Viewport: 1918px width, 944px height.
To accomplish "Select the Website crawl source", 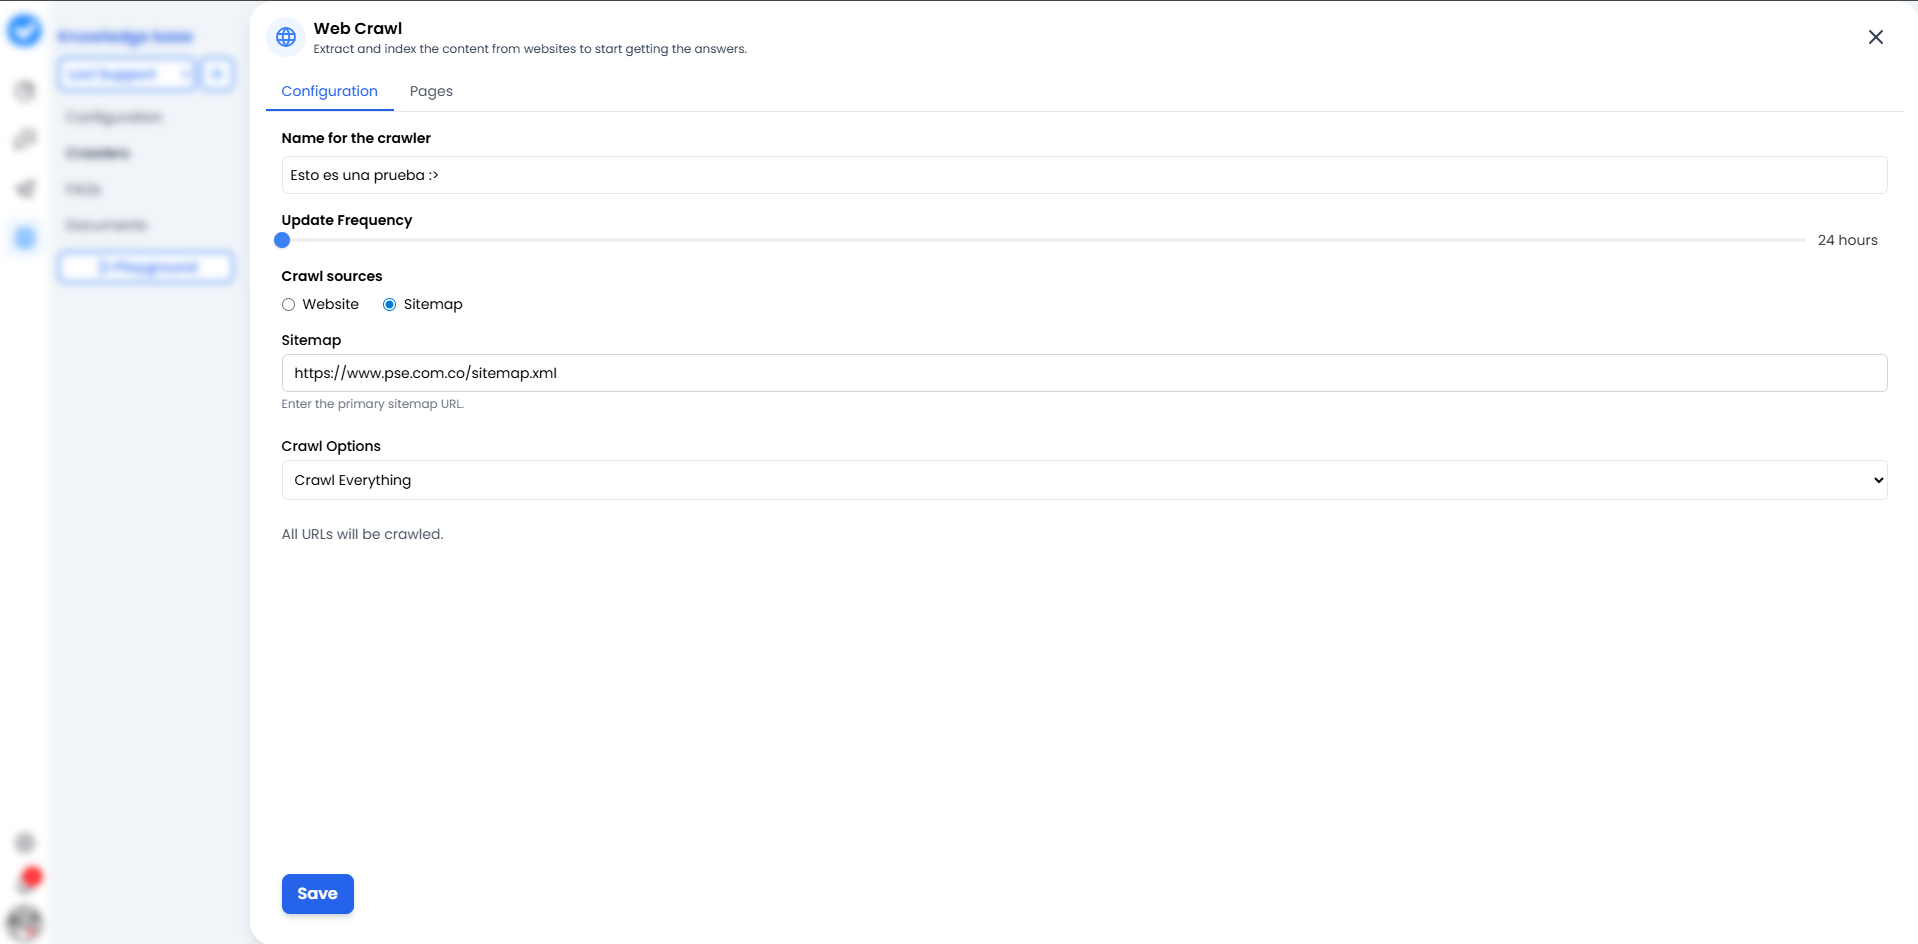I will tap(288, 304).
